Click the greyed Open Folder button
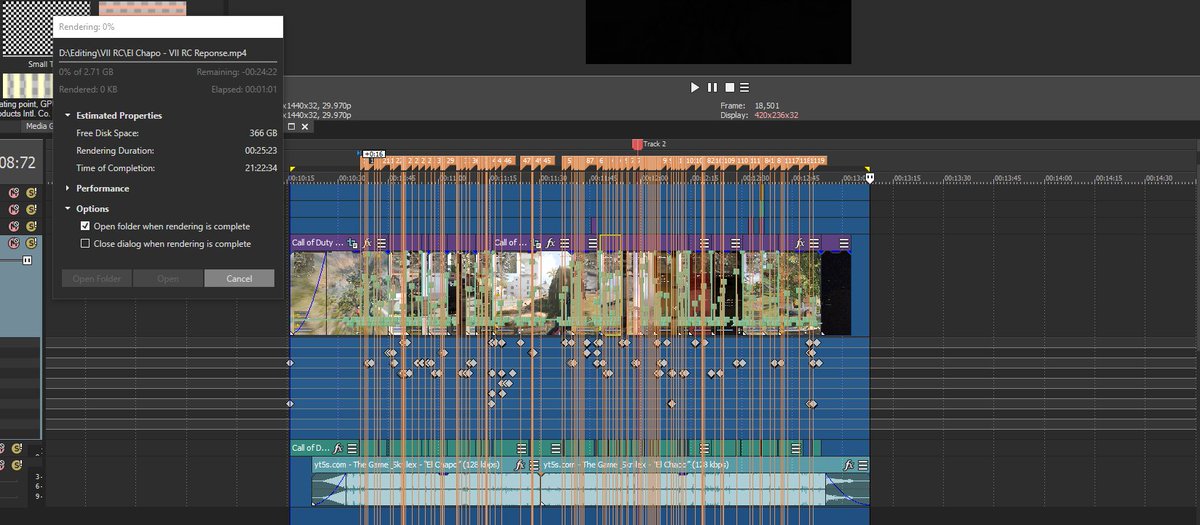Screen dimensions: 1200x525 [97, 278]
